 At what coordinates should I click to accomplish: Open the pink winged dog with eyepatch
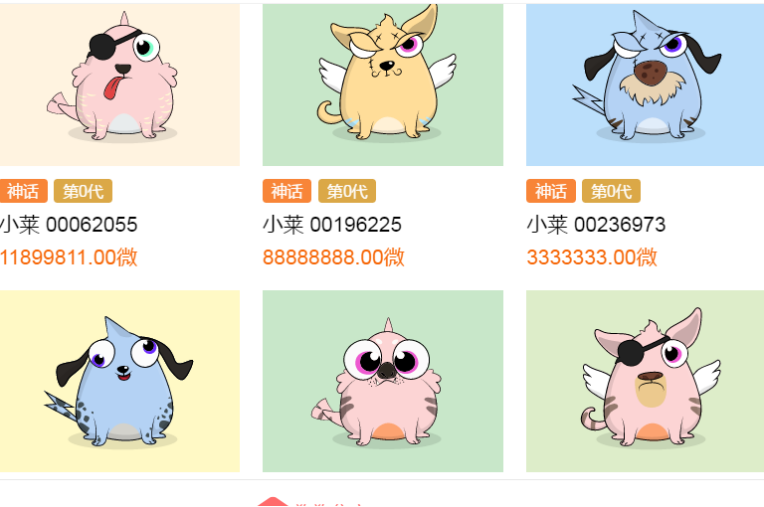coord(645,381)
